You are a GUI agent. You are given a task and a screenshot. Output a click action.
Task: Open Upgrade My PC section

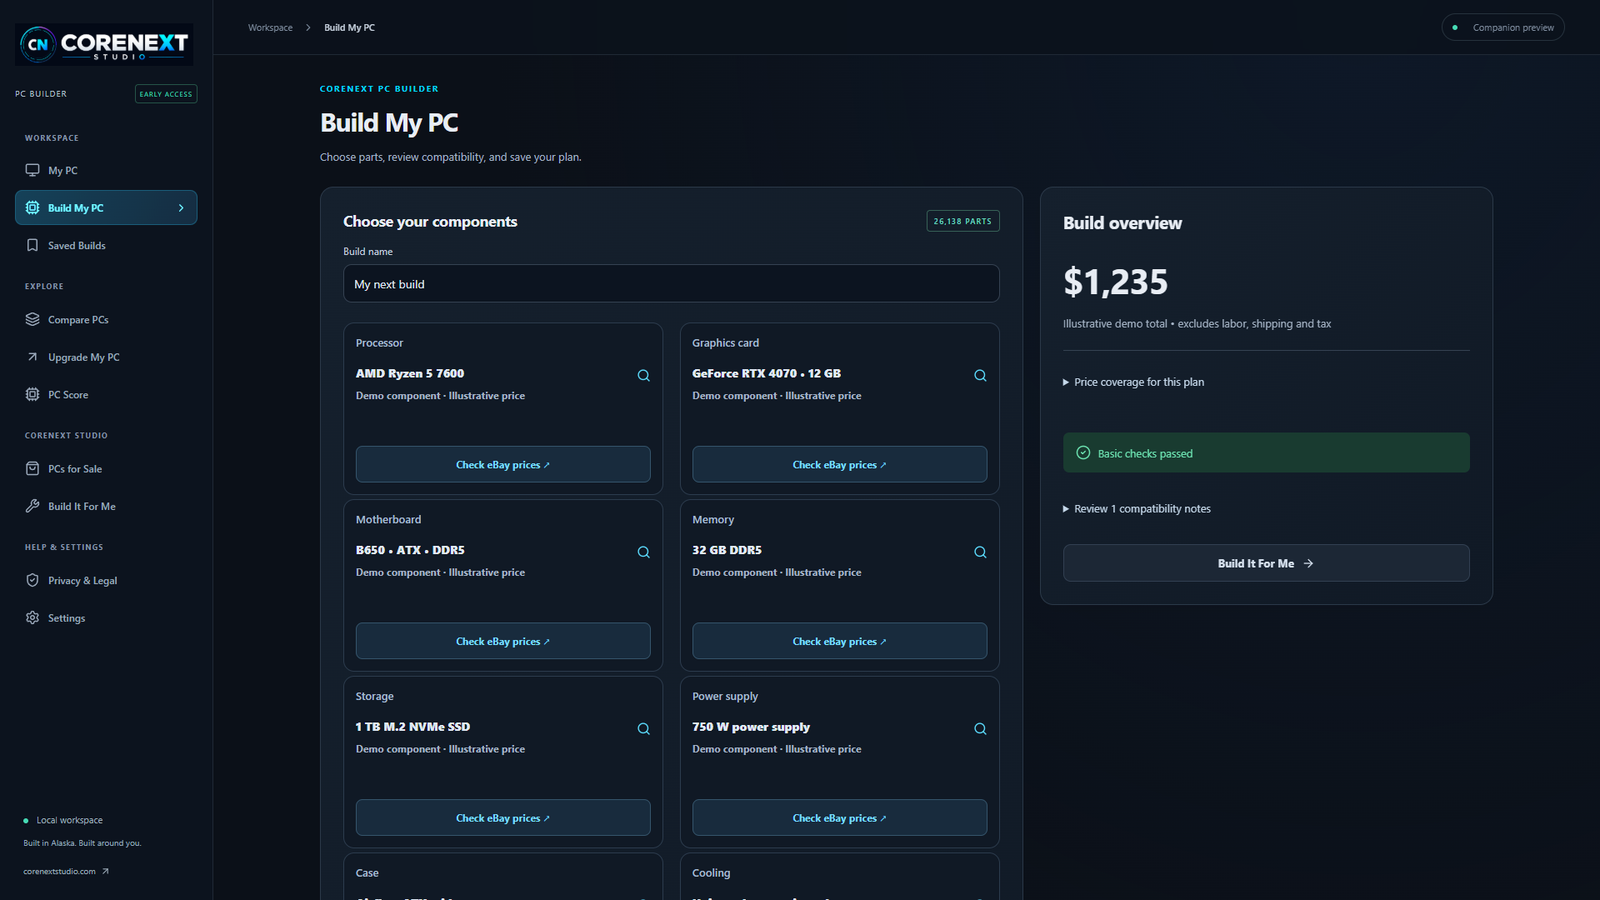pos(106,357)
